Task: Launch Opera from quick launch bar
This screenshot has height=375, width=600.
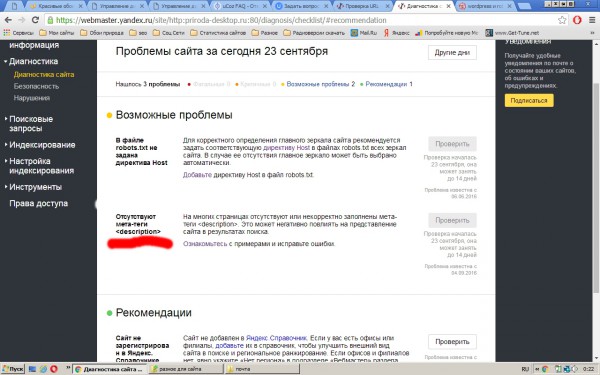Action: (54, 369)
